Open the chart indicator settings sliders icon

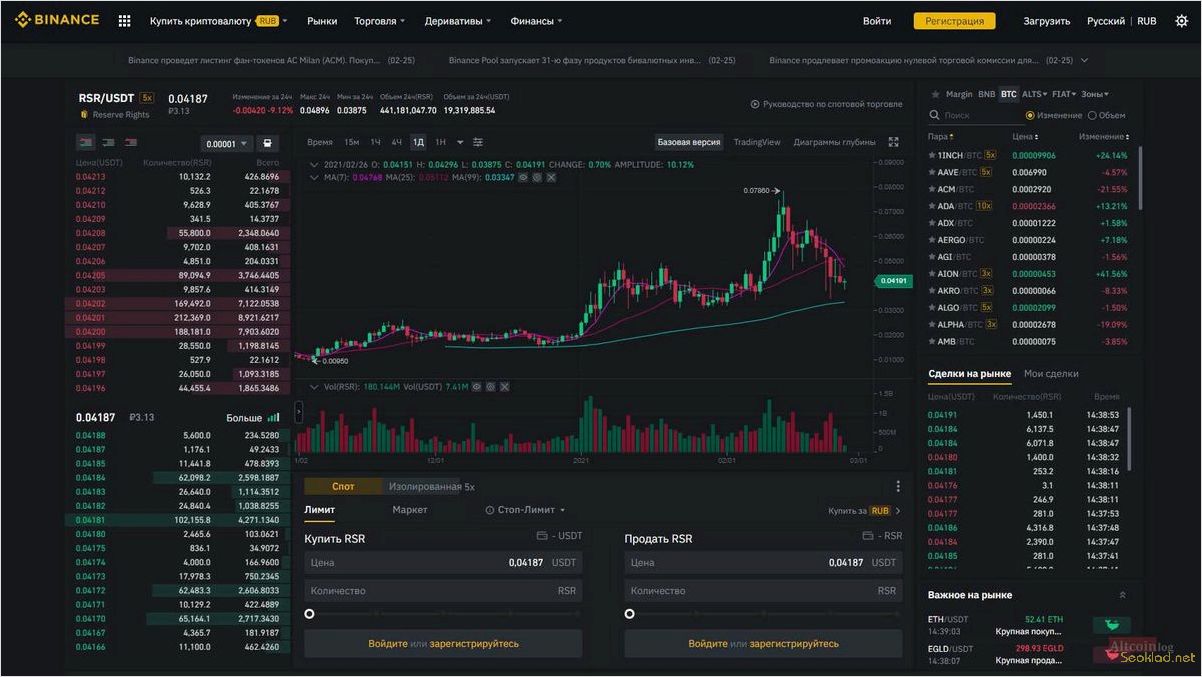click(478, 143)
